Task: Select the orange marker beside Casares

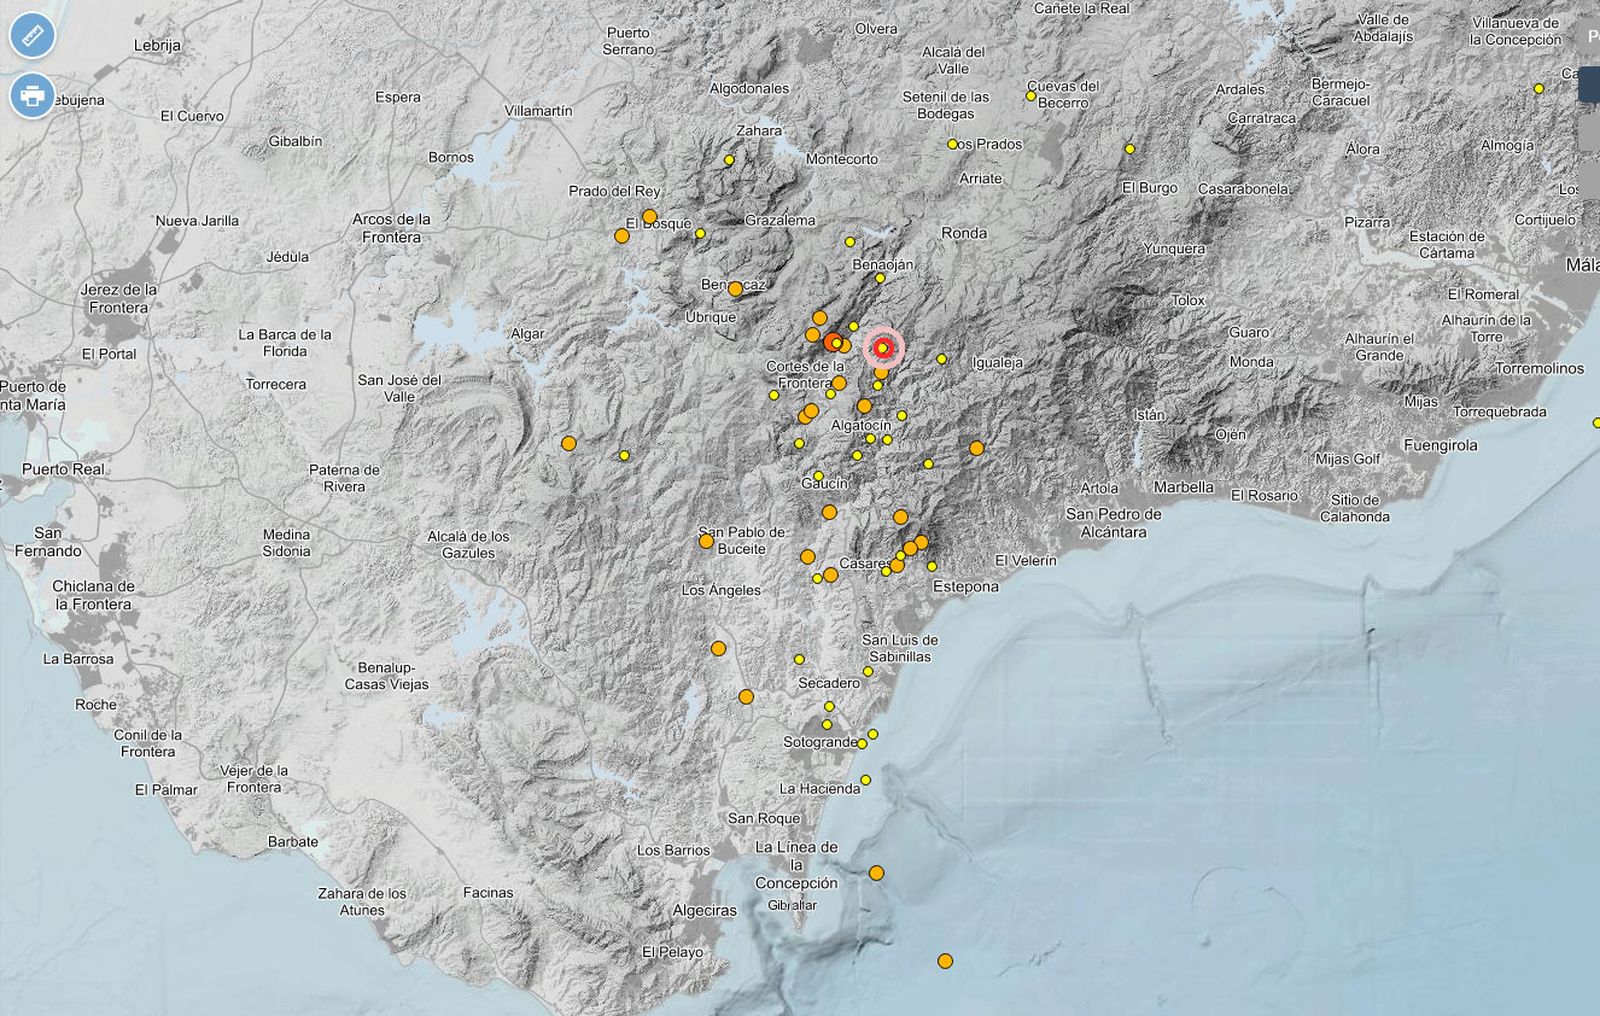Action: tap(897, 566)
